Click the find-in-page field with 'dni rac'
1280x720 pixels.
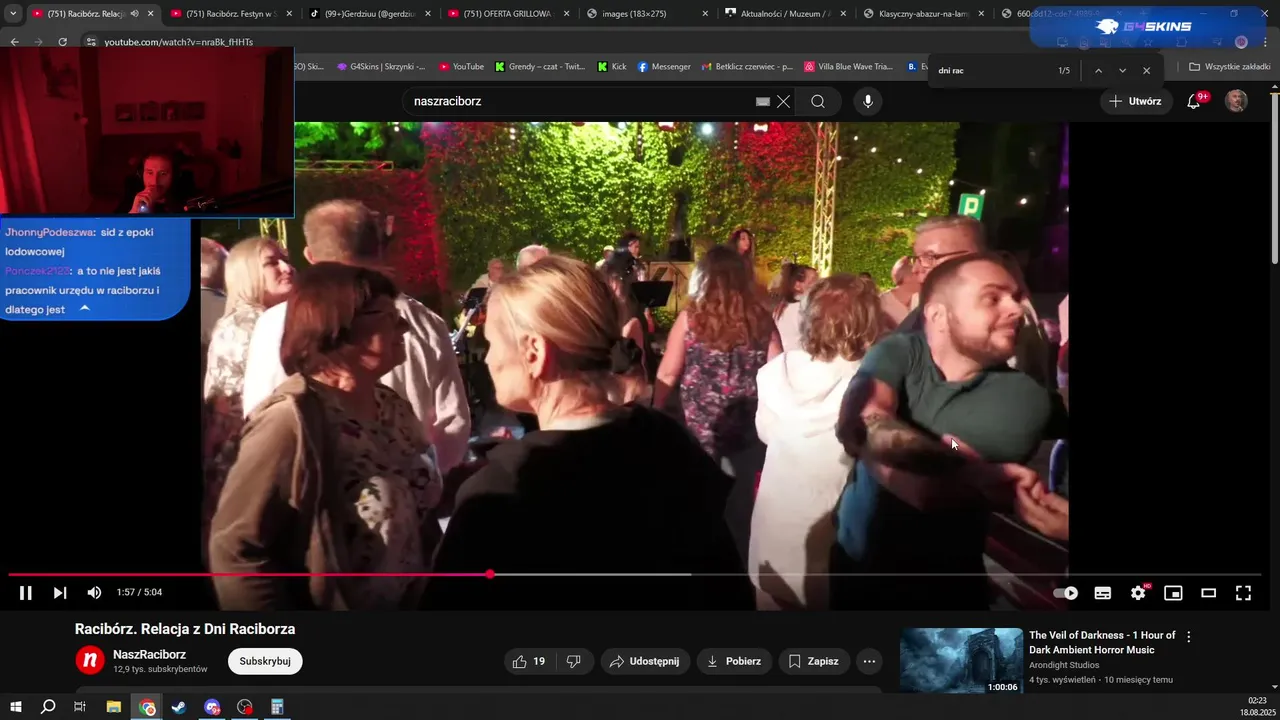(995, 71)
